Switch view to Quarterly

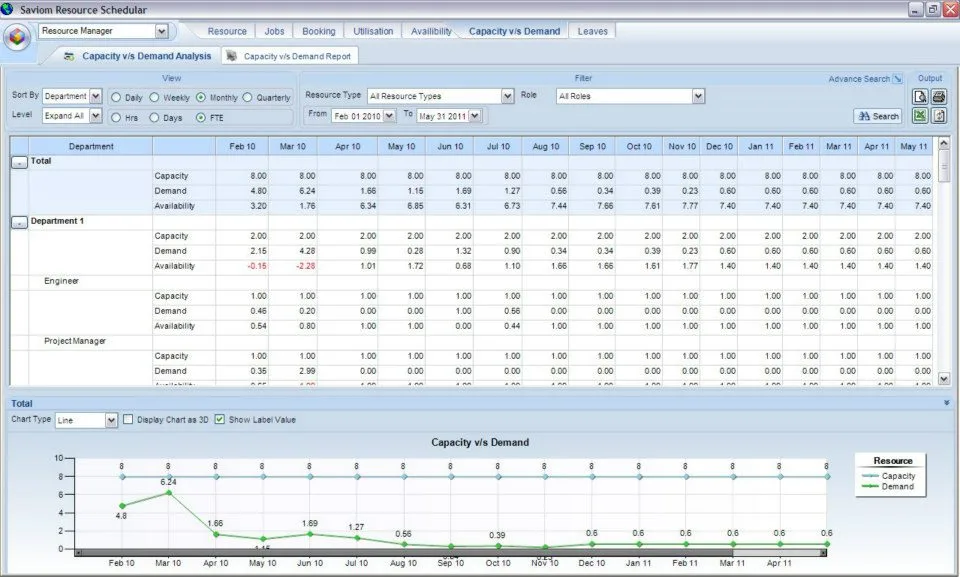247,97
